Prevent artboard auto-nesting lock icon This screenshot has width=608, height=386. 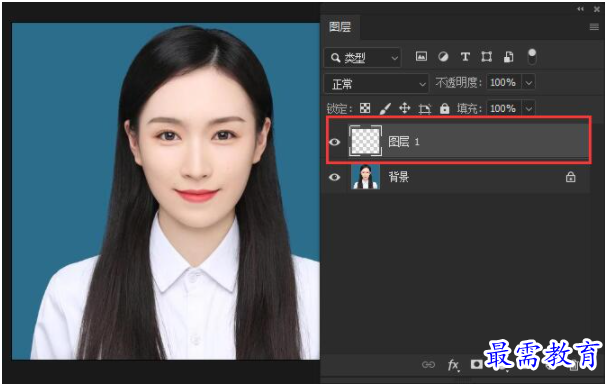pyautogui.click(x=425, y=109)
